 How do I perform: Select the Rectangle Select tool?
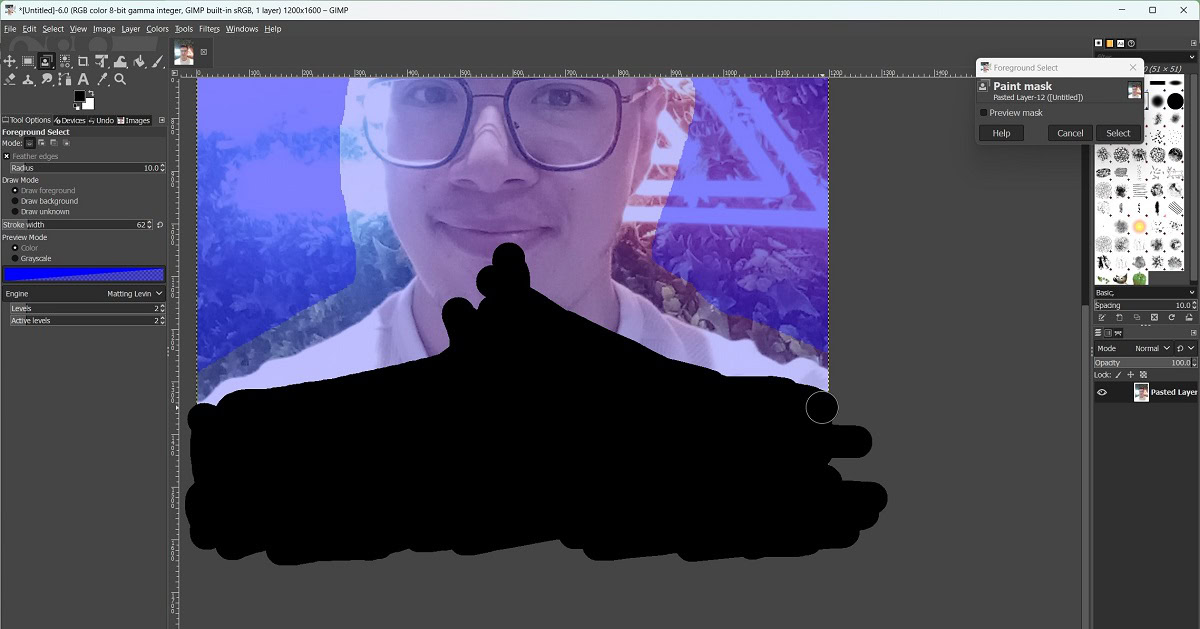pos(28,61)
